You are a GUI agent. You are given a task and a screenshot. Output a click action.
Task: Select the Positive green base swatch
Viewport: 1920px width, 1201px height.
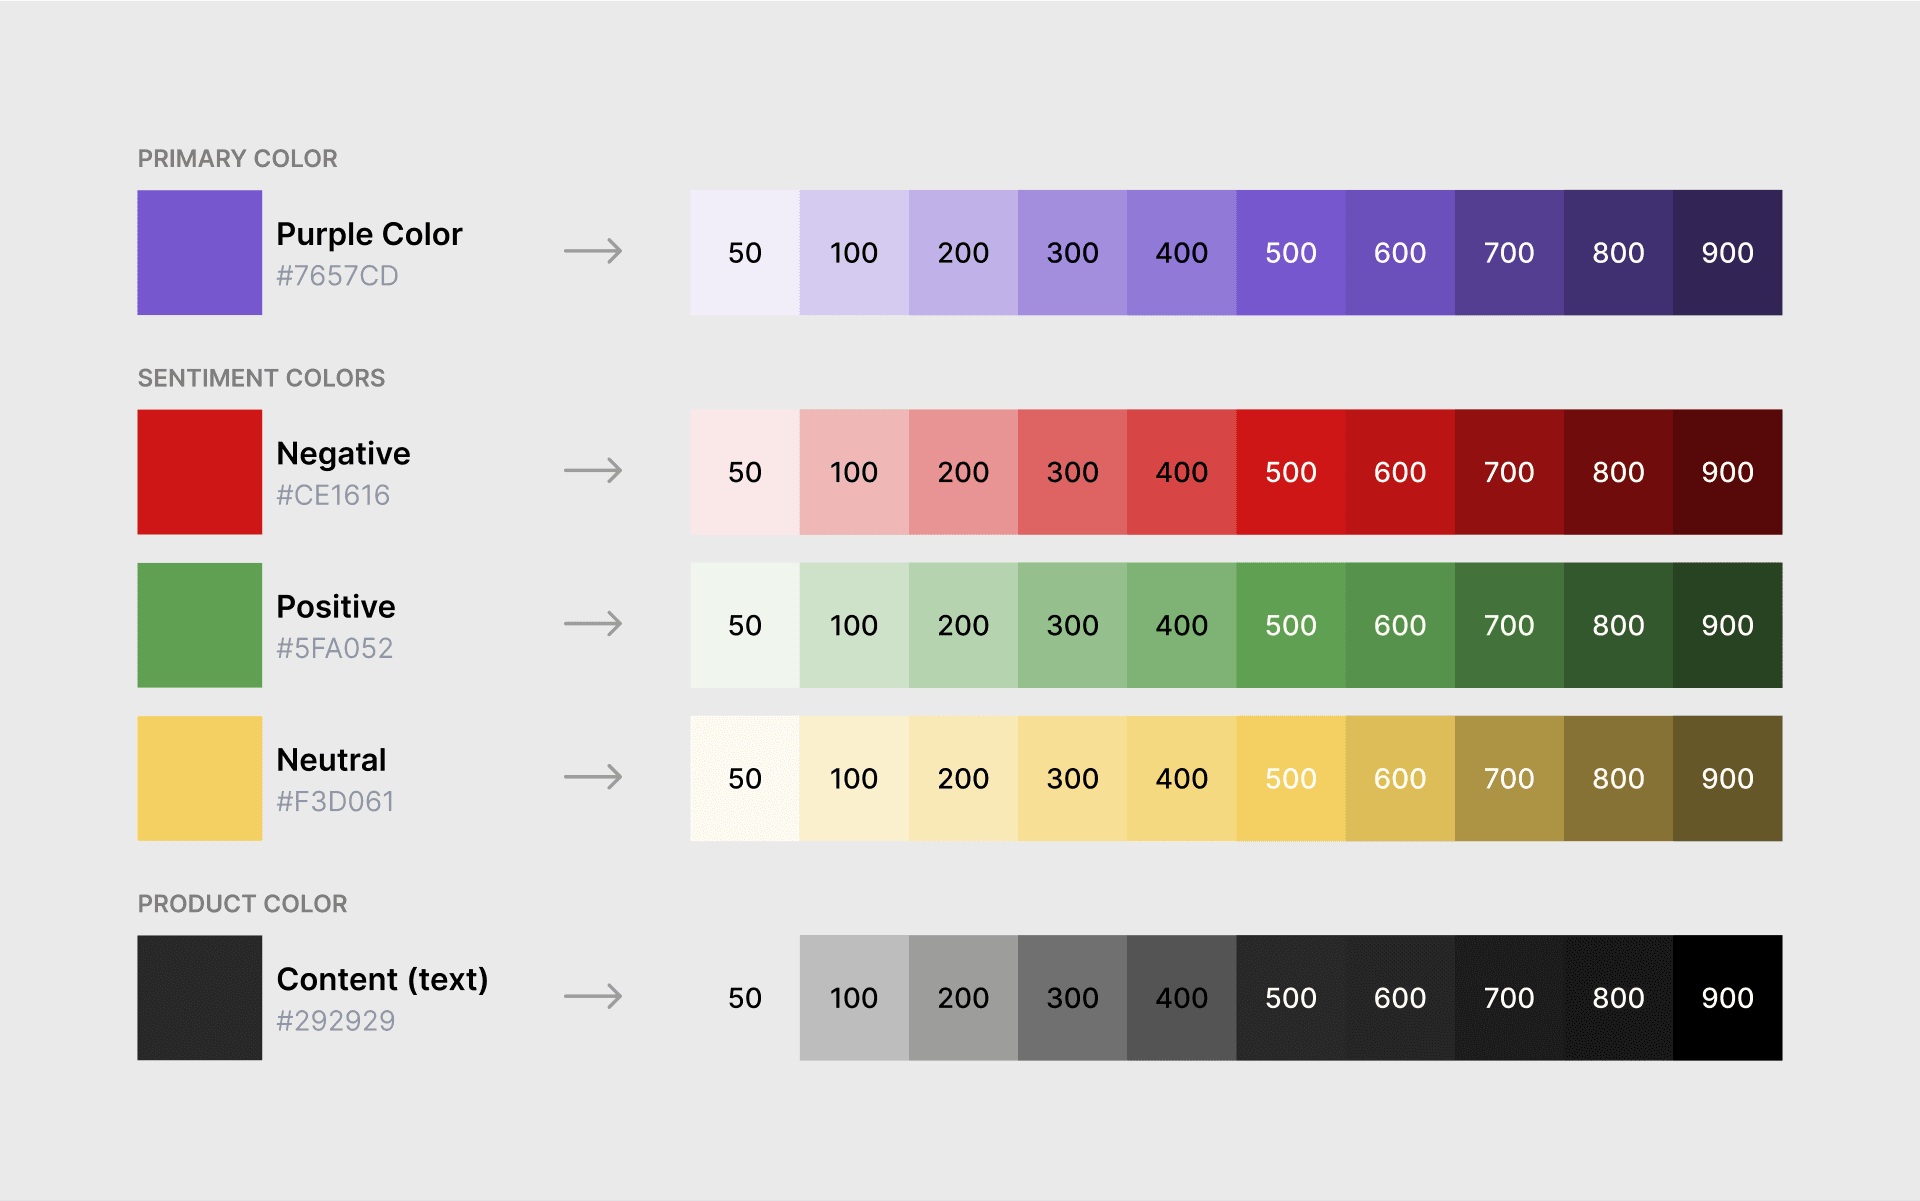[x=200, y=625]
